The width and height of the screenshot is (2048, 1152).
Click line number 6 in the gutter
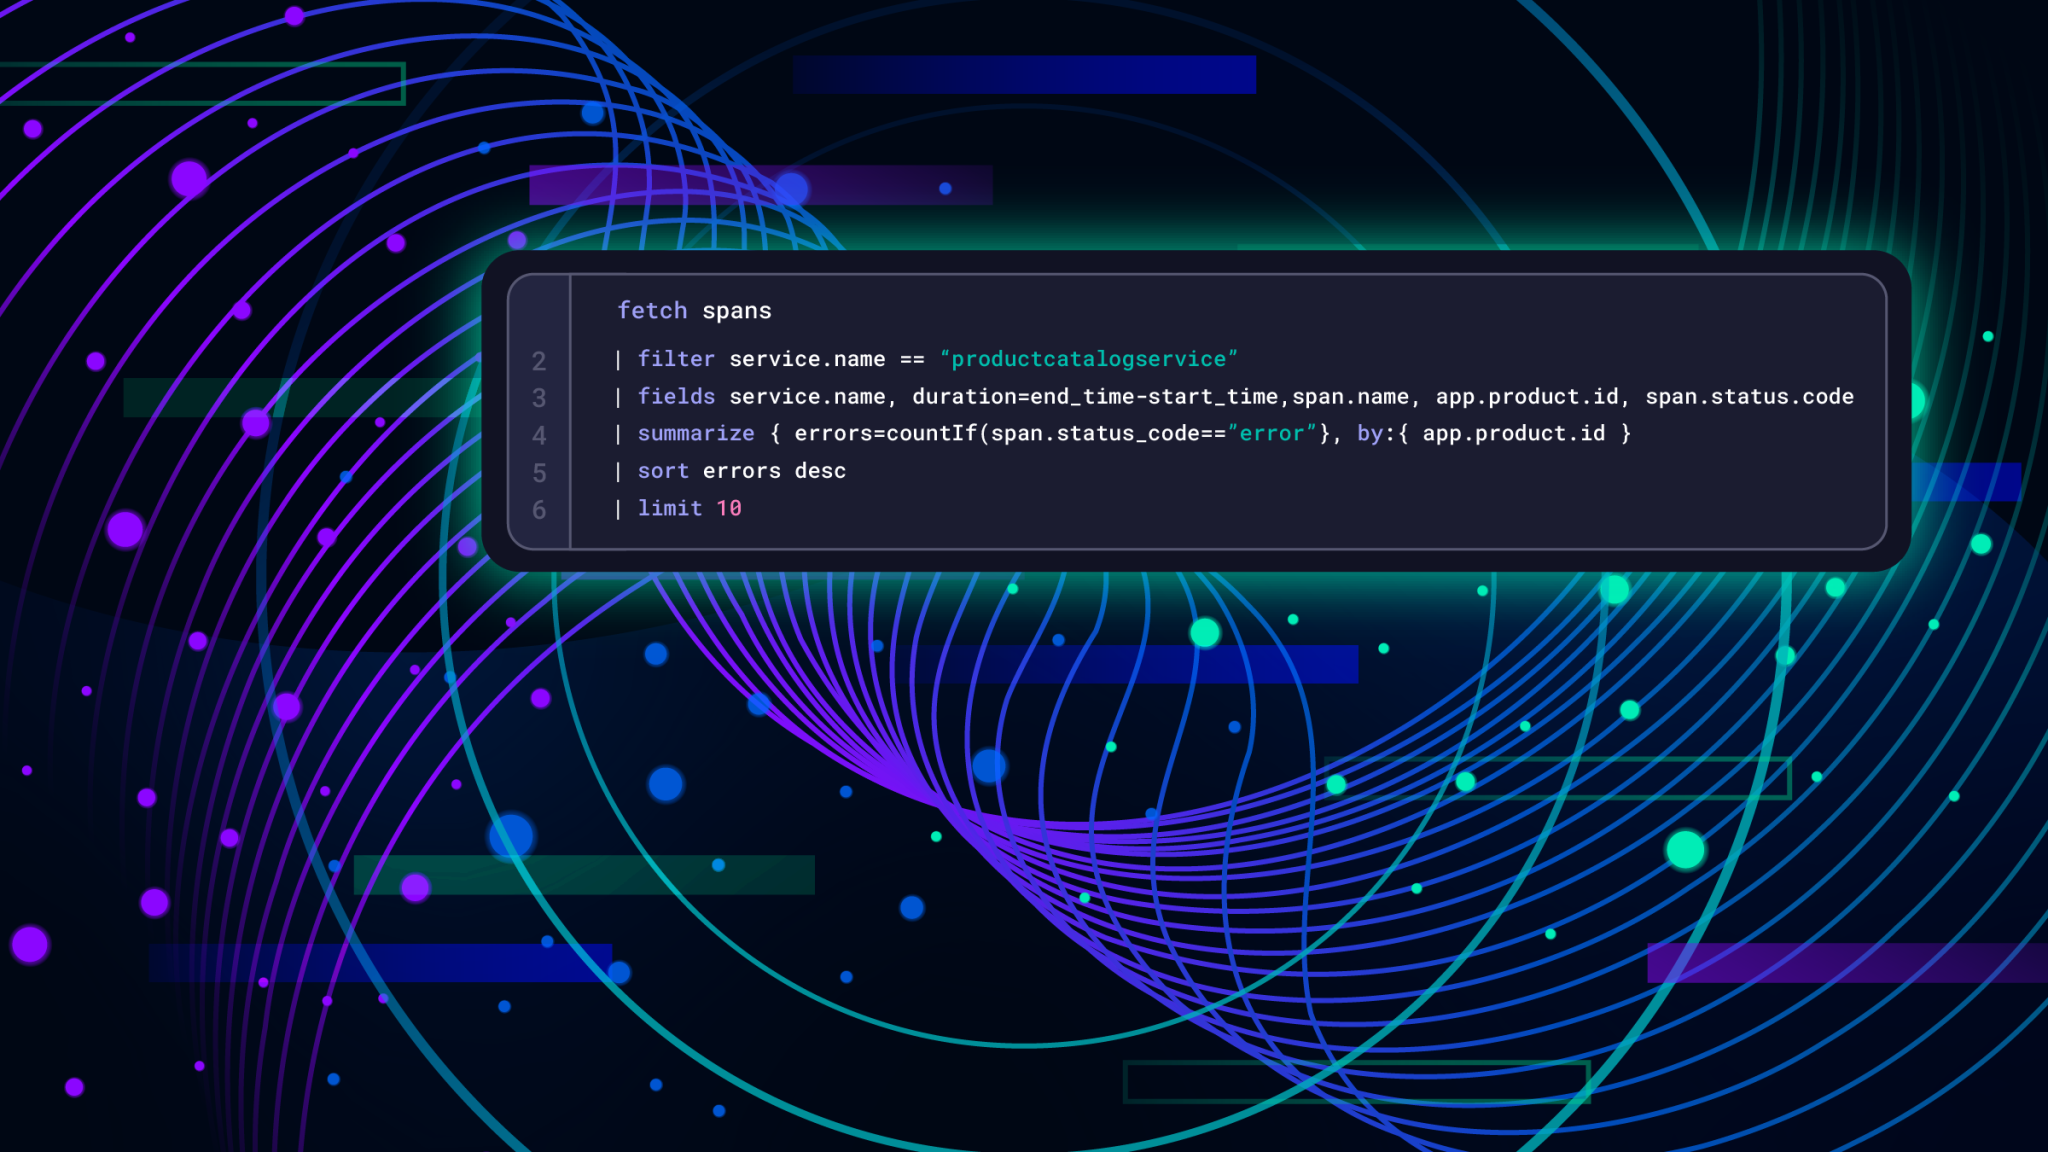tap(539, 508)
